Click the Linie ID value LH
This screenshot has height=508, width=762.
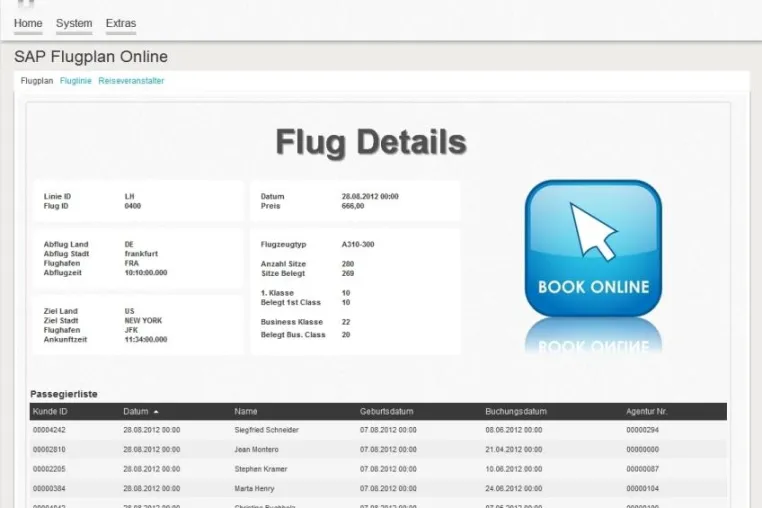tap(129, 196)
